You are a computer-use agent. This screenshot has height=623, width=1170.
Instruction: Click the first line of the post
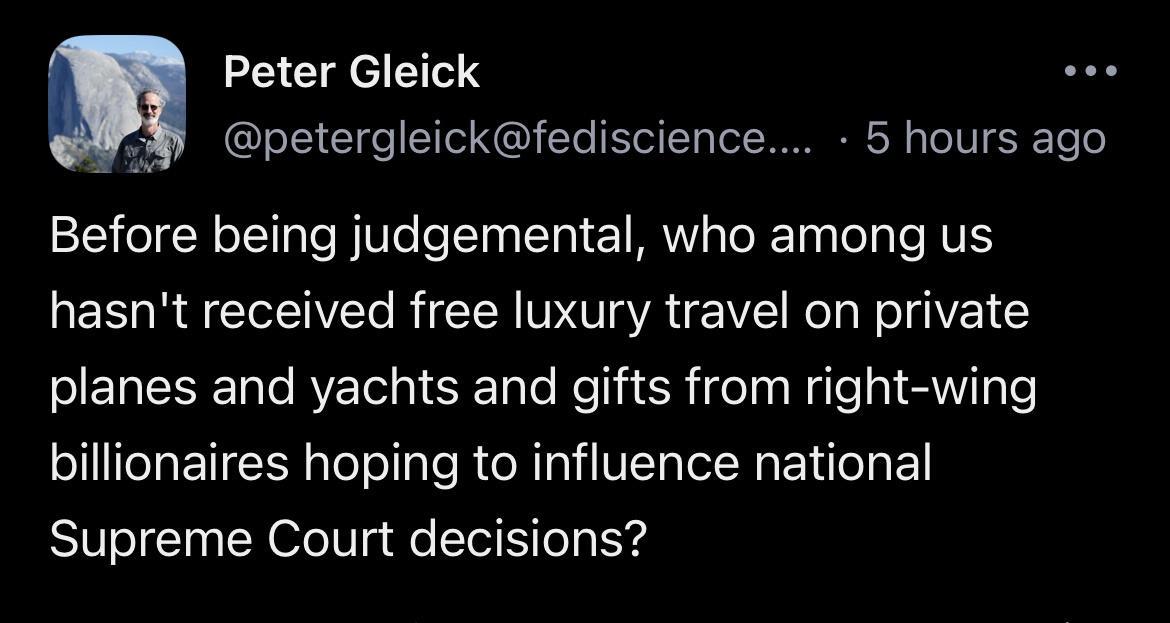pyautogui.click(x=520, y=234)
